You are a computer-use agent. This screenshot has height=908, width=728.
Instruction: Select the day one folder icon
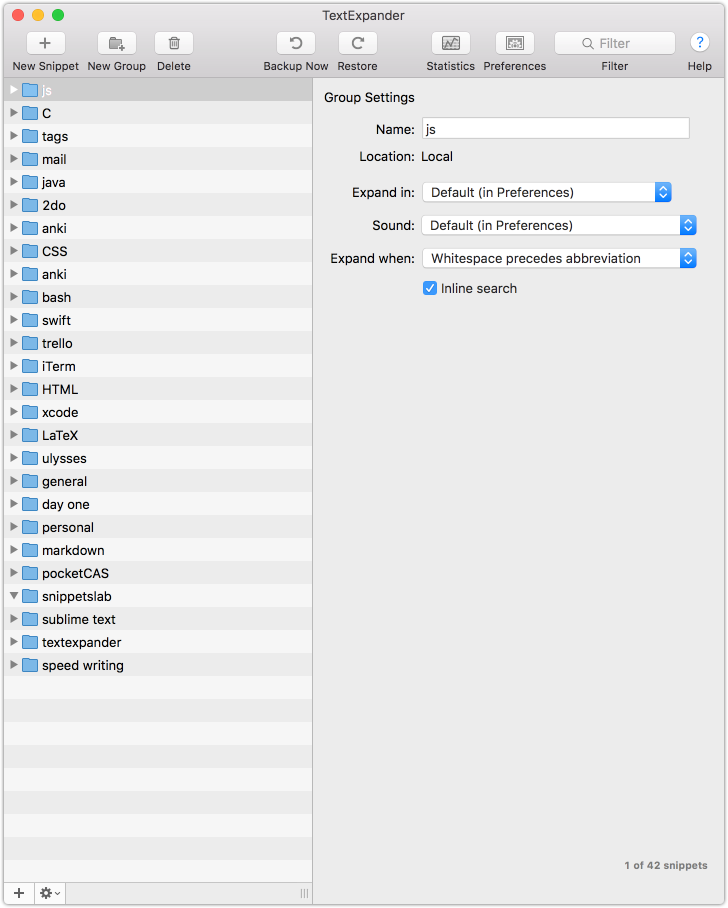coord(30,504)
